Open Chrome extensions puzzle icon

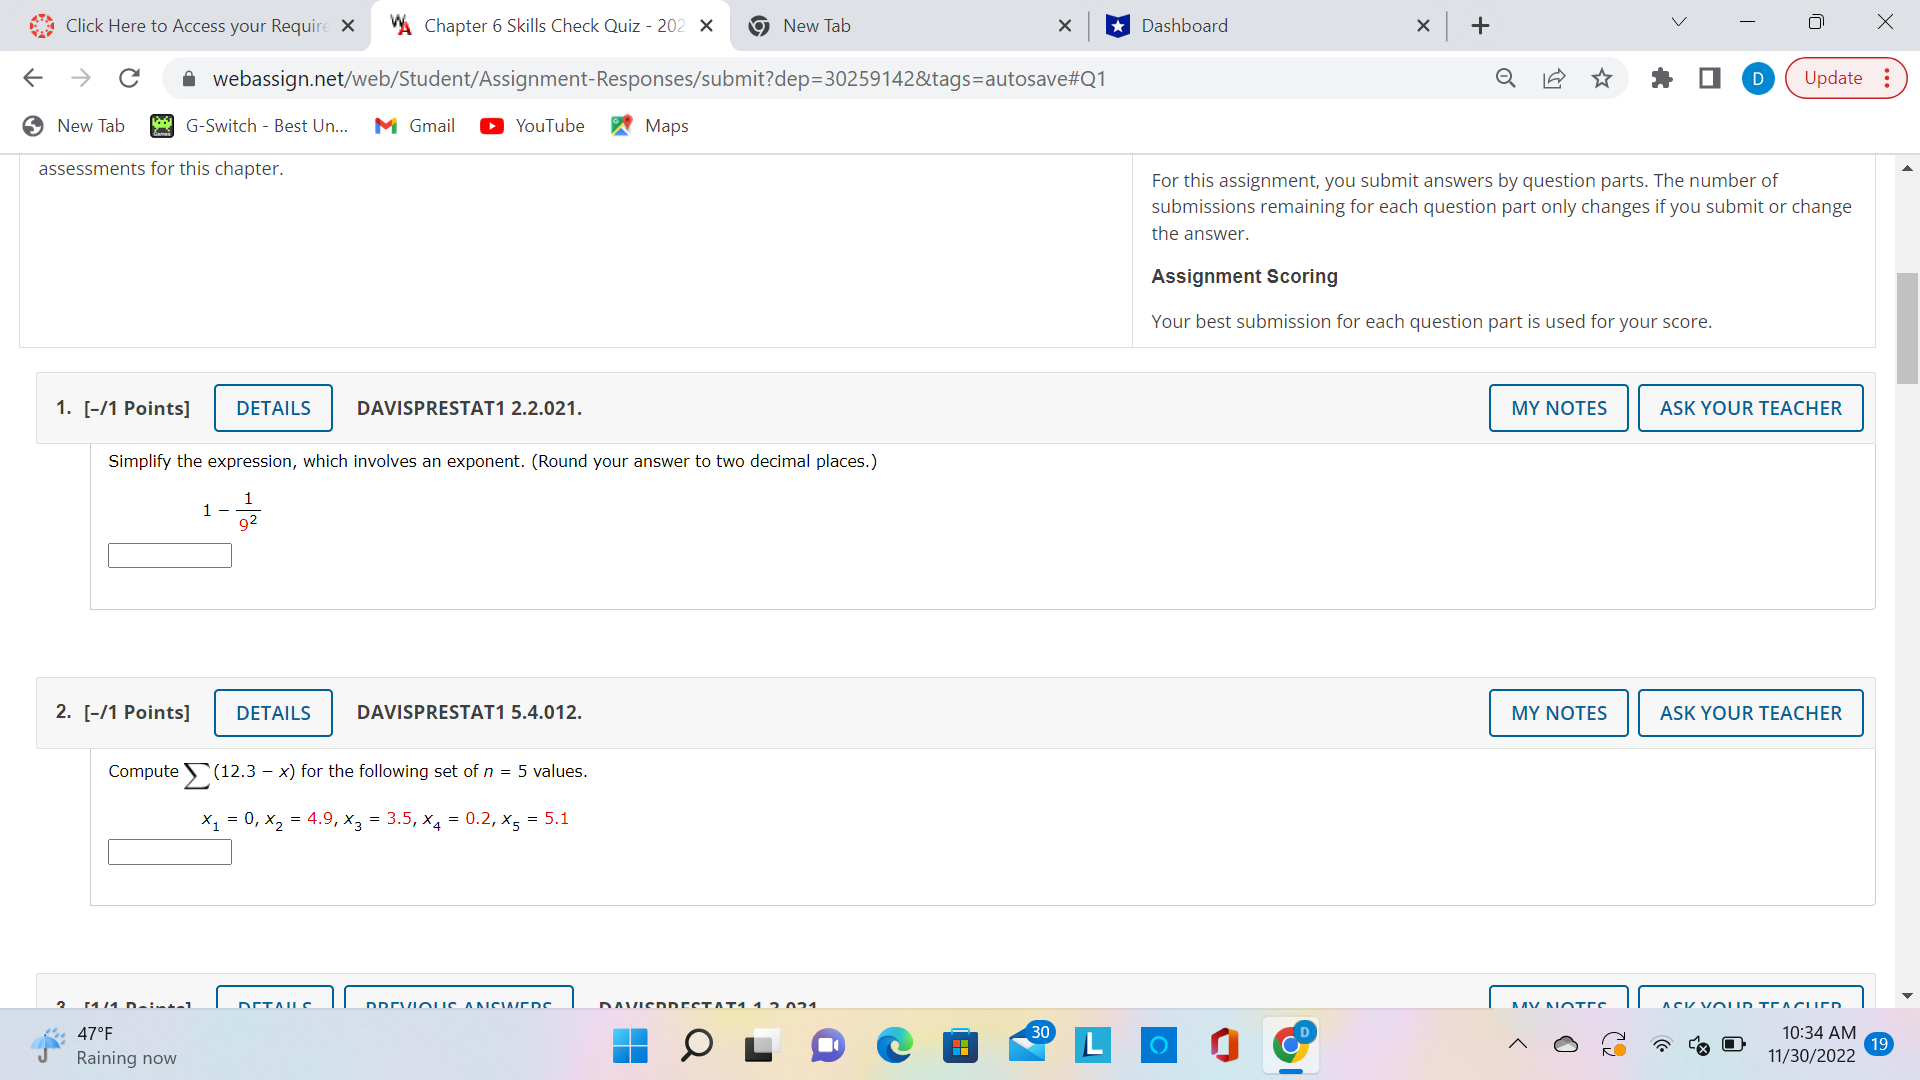[1662, 78]
